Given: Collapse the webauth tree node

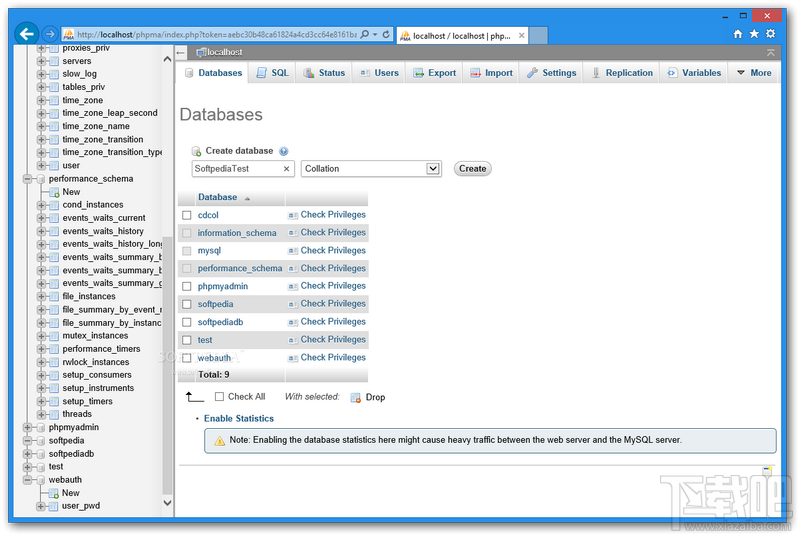Looking at the screenshot, I should pyautogui.click(x=28, y=480).
